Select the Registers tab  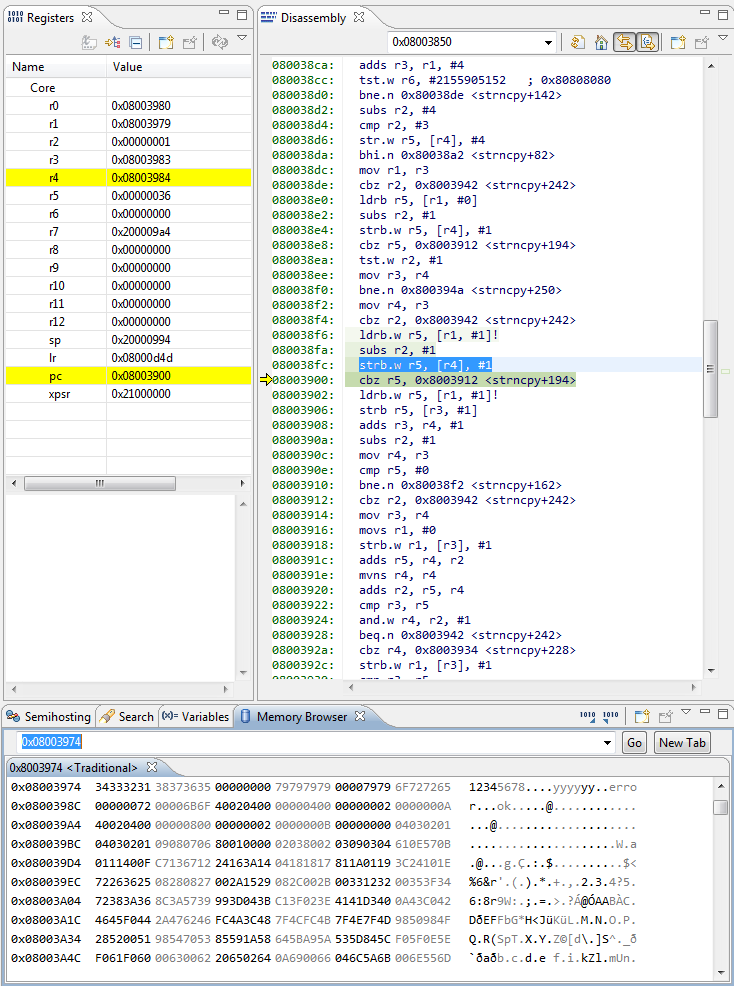point(50,18)
